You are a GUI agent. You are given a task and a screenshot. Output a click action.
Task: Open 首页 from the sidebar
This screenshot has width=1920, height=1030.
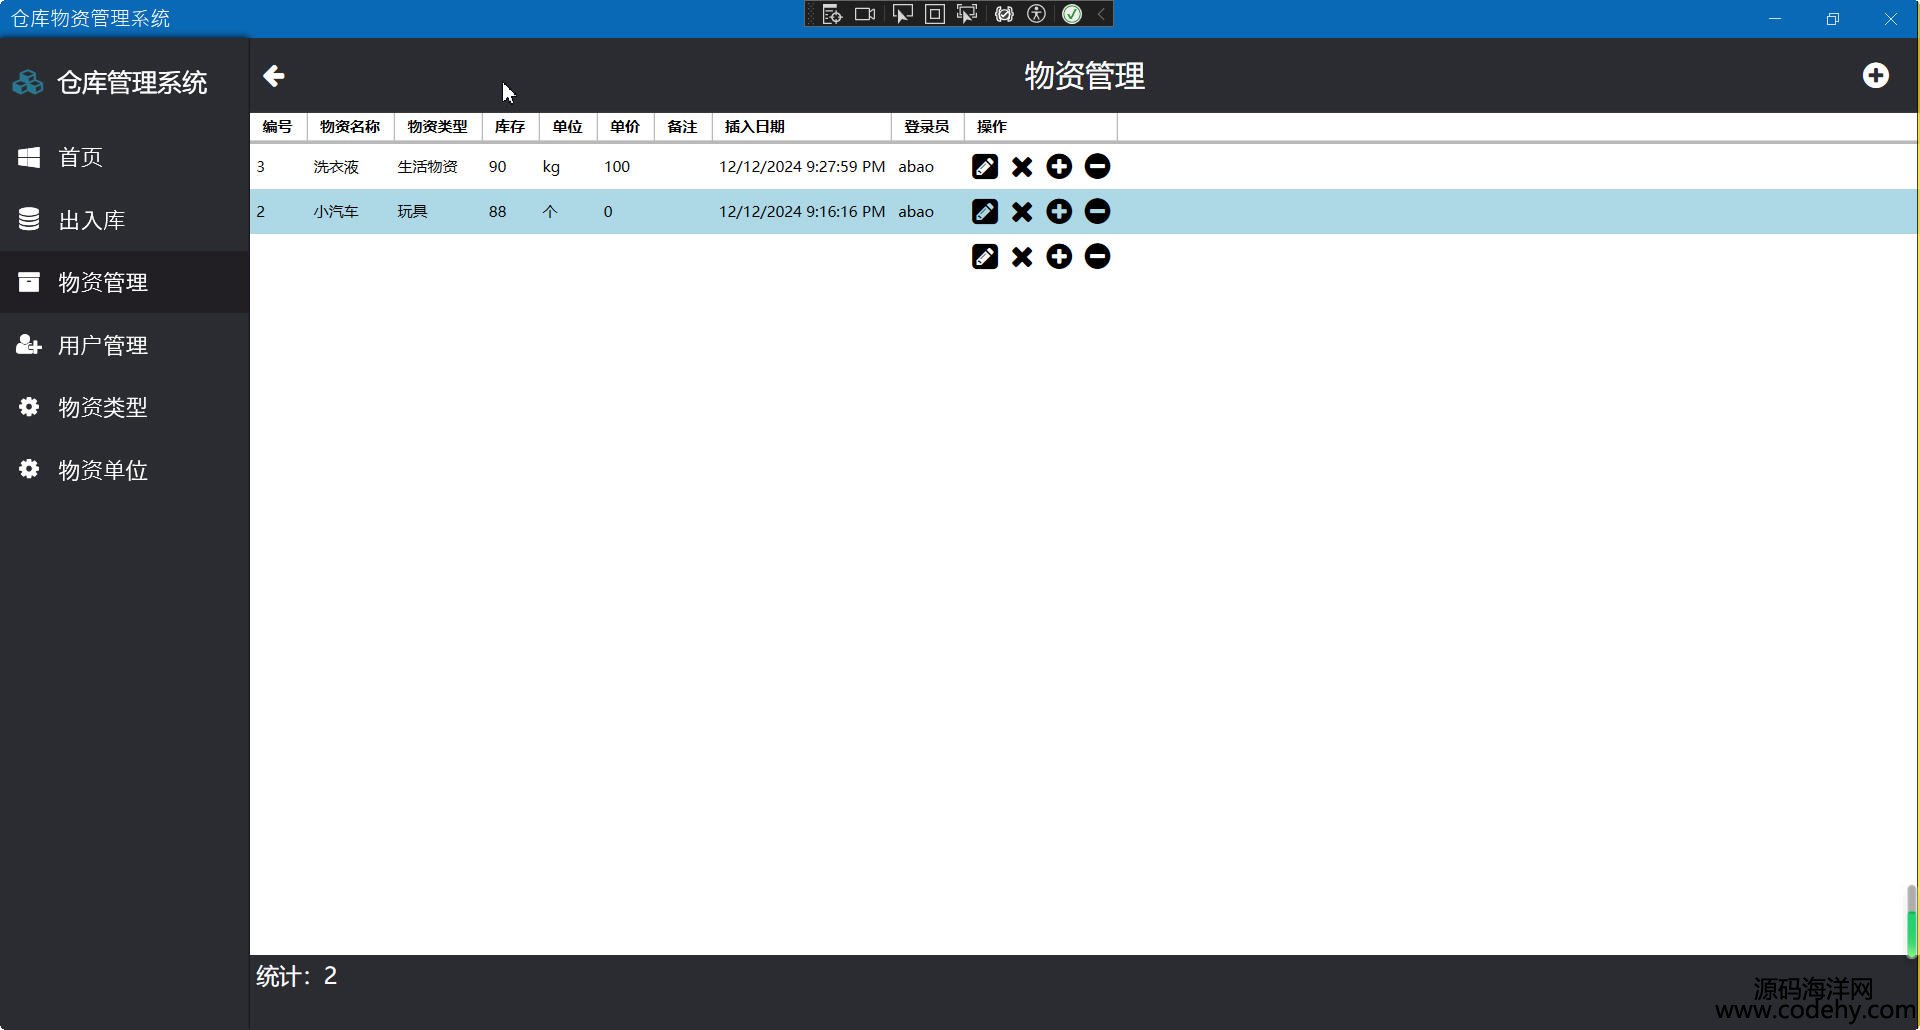[x=124, y=157]
